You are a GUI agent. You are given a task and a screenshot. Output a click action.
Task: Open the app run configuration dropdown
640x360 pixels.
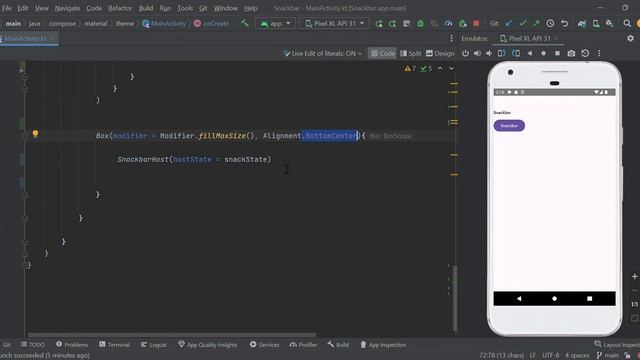(276, 24)
